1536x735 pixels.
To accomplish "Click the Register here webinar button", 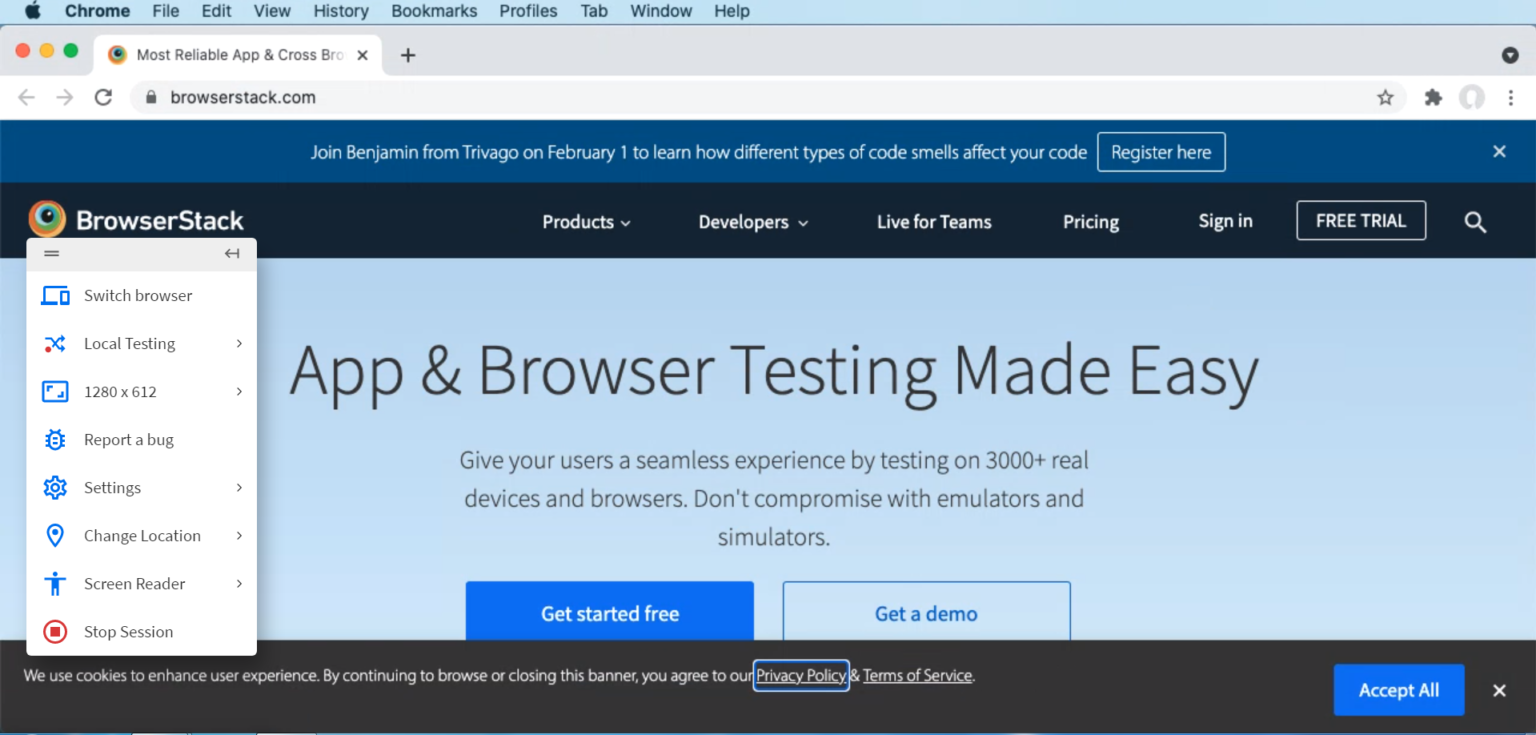I will click(x=1160, y=151).
